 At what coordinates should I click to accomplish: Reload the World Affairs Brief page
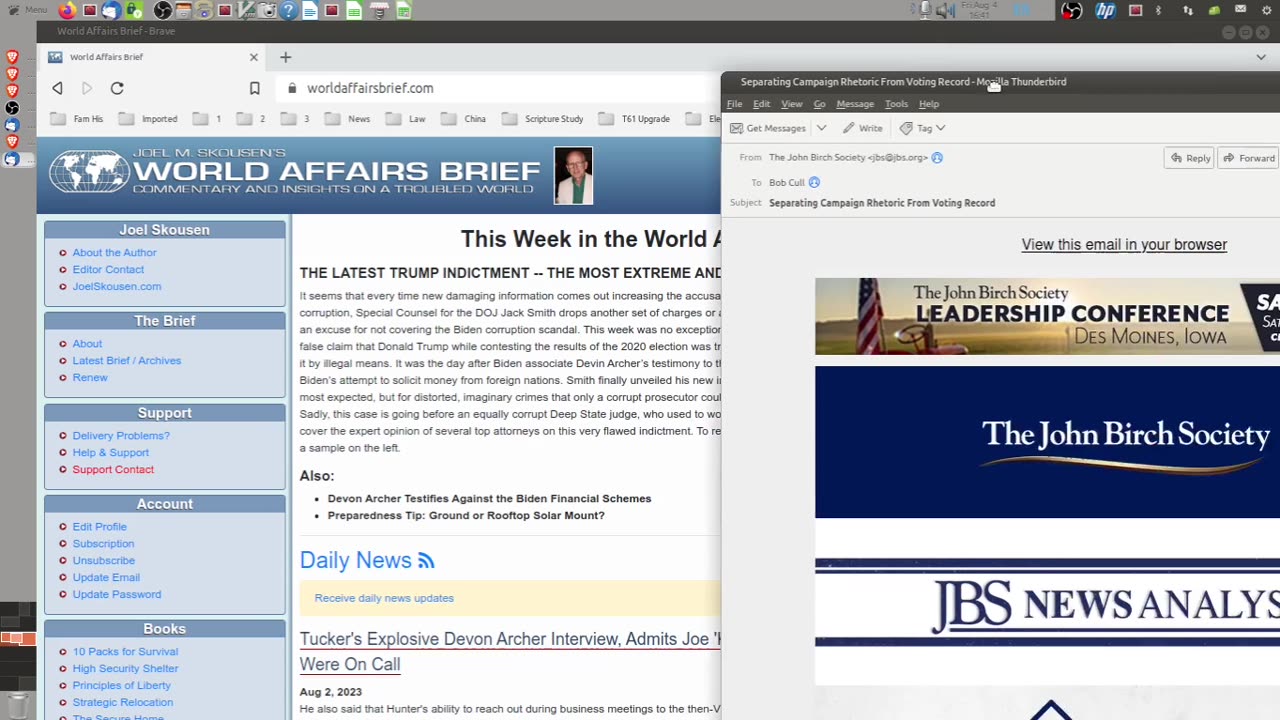pos(117,88)
